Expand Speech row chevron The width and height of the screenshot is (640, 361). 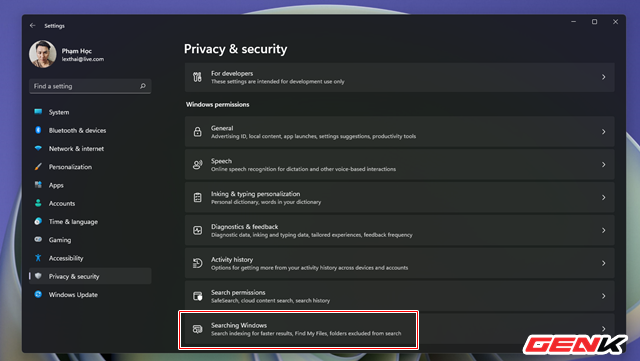click(603, 165)
